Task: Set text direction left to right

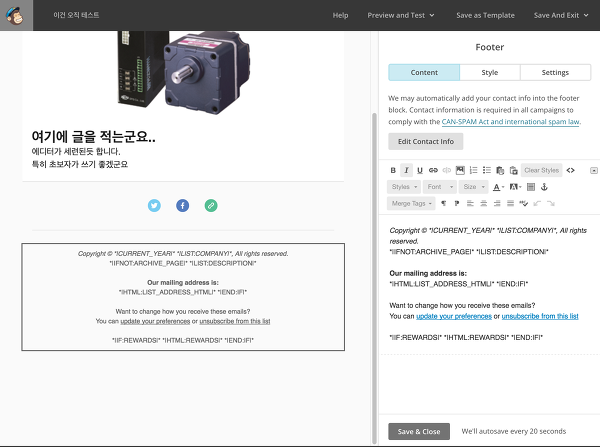Action: 443,203
